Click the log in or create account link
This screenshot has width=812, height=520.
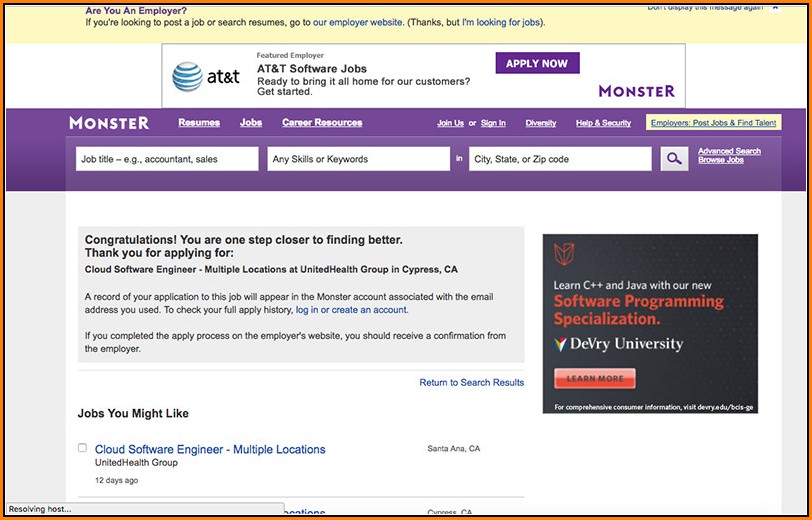(x=351, y=310)
